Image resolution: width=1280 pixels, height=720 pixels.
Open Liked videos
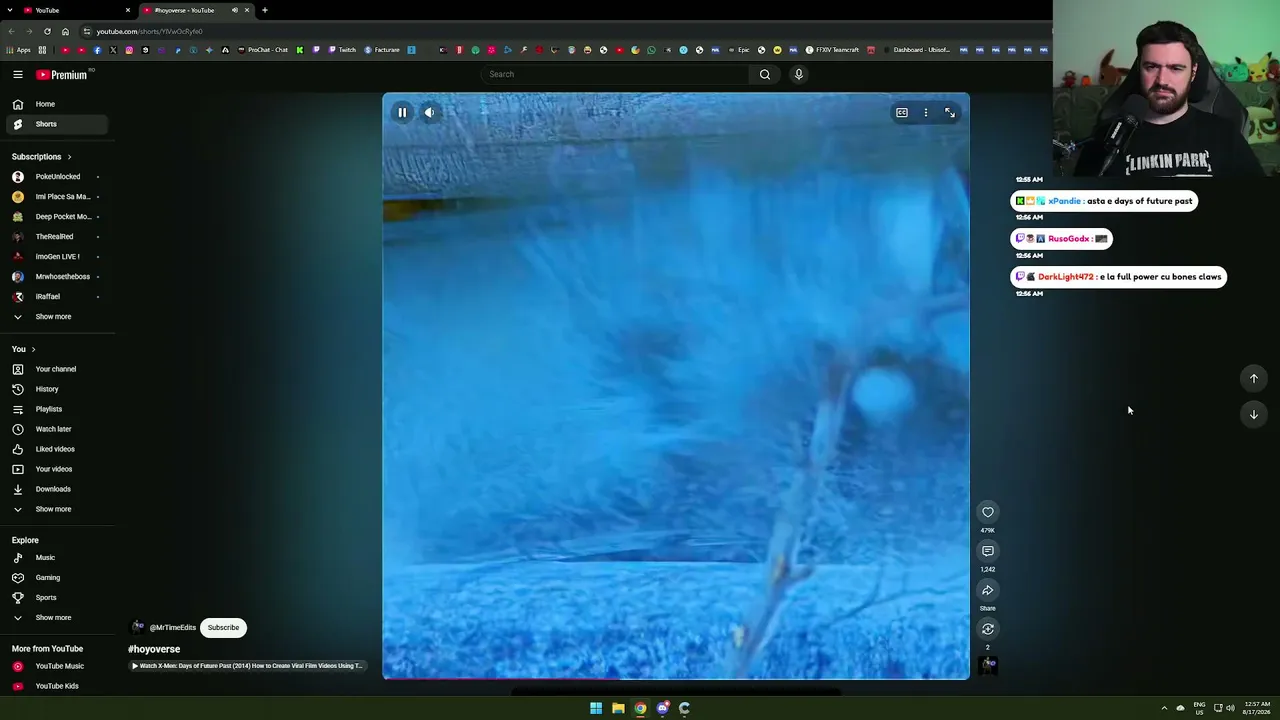pos(57,449)
